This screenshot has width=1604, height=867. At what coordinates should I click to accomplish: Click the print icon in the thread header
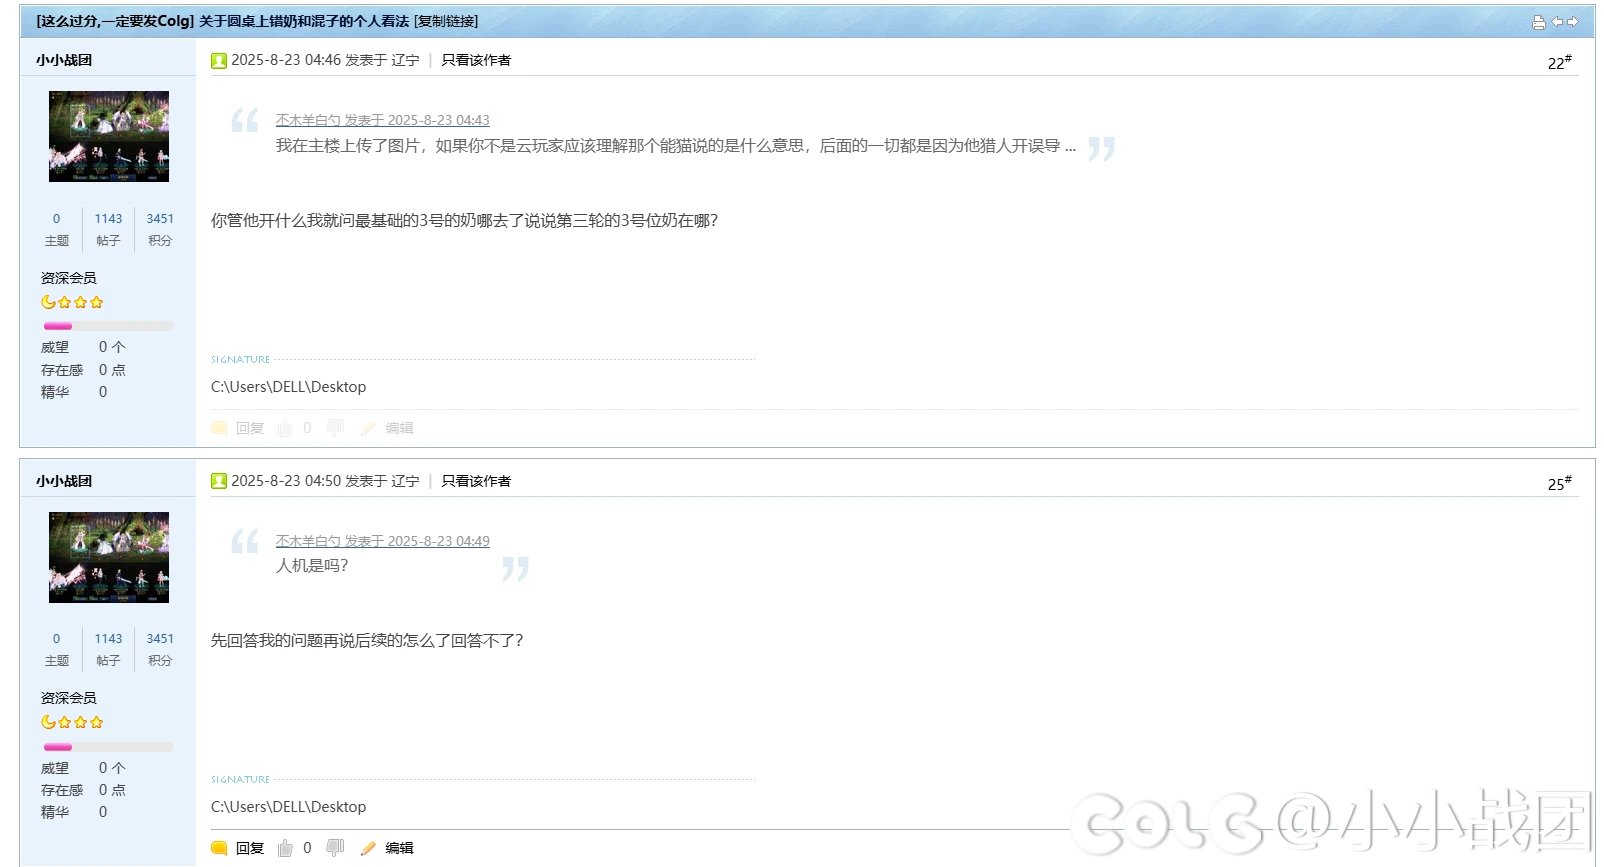click(x=1538, y=22)
